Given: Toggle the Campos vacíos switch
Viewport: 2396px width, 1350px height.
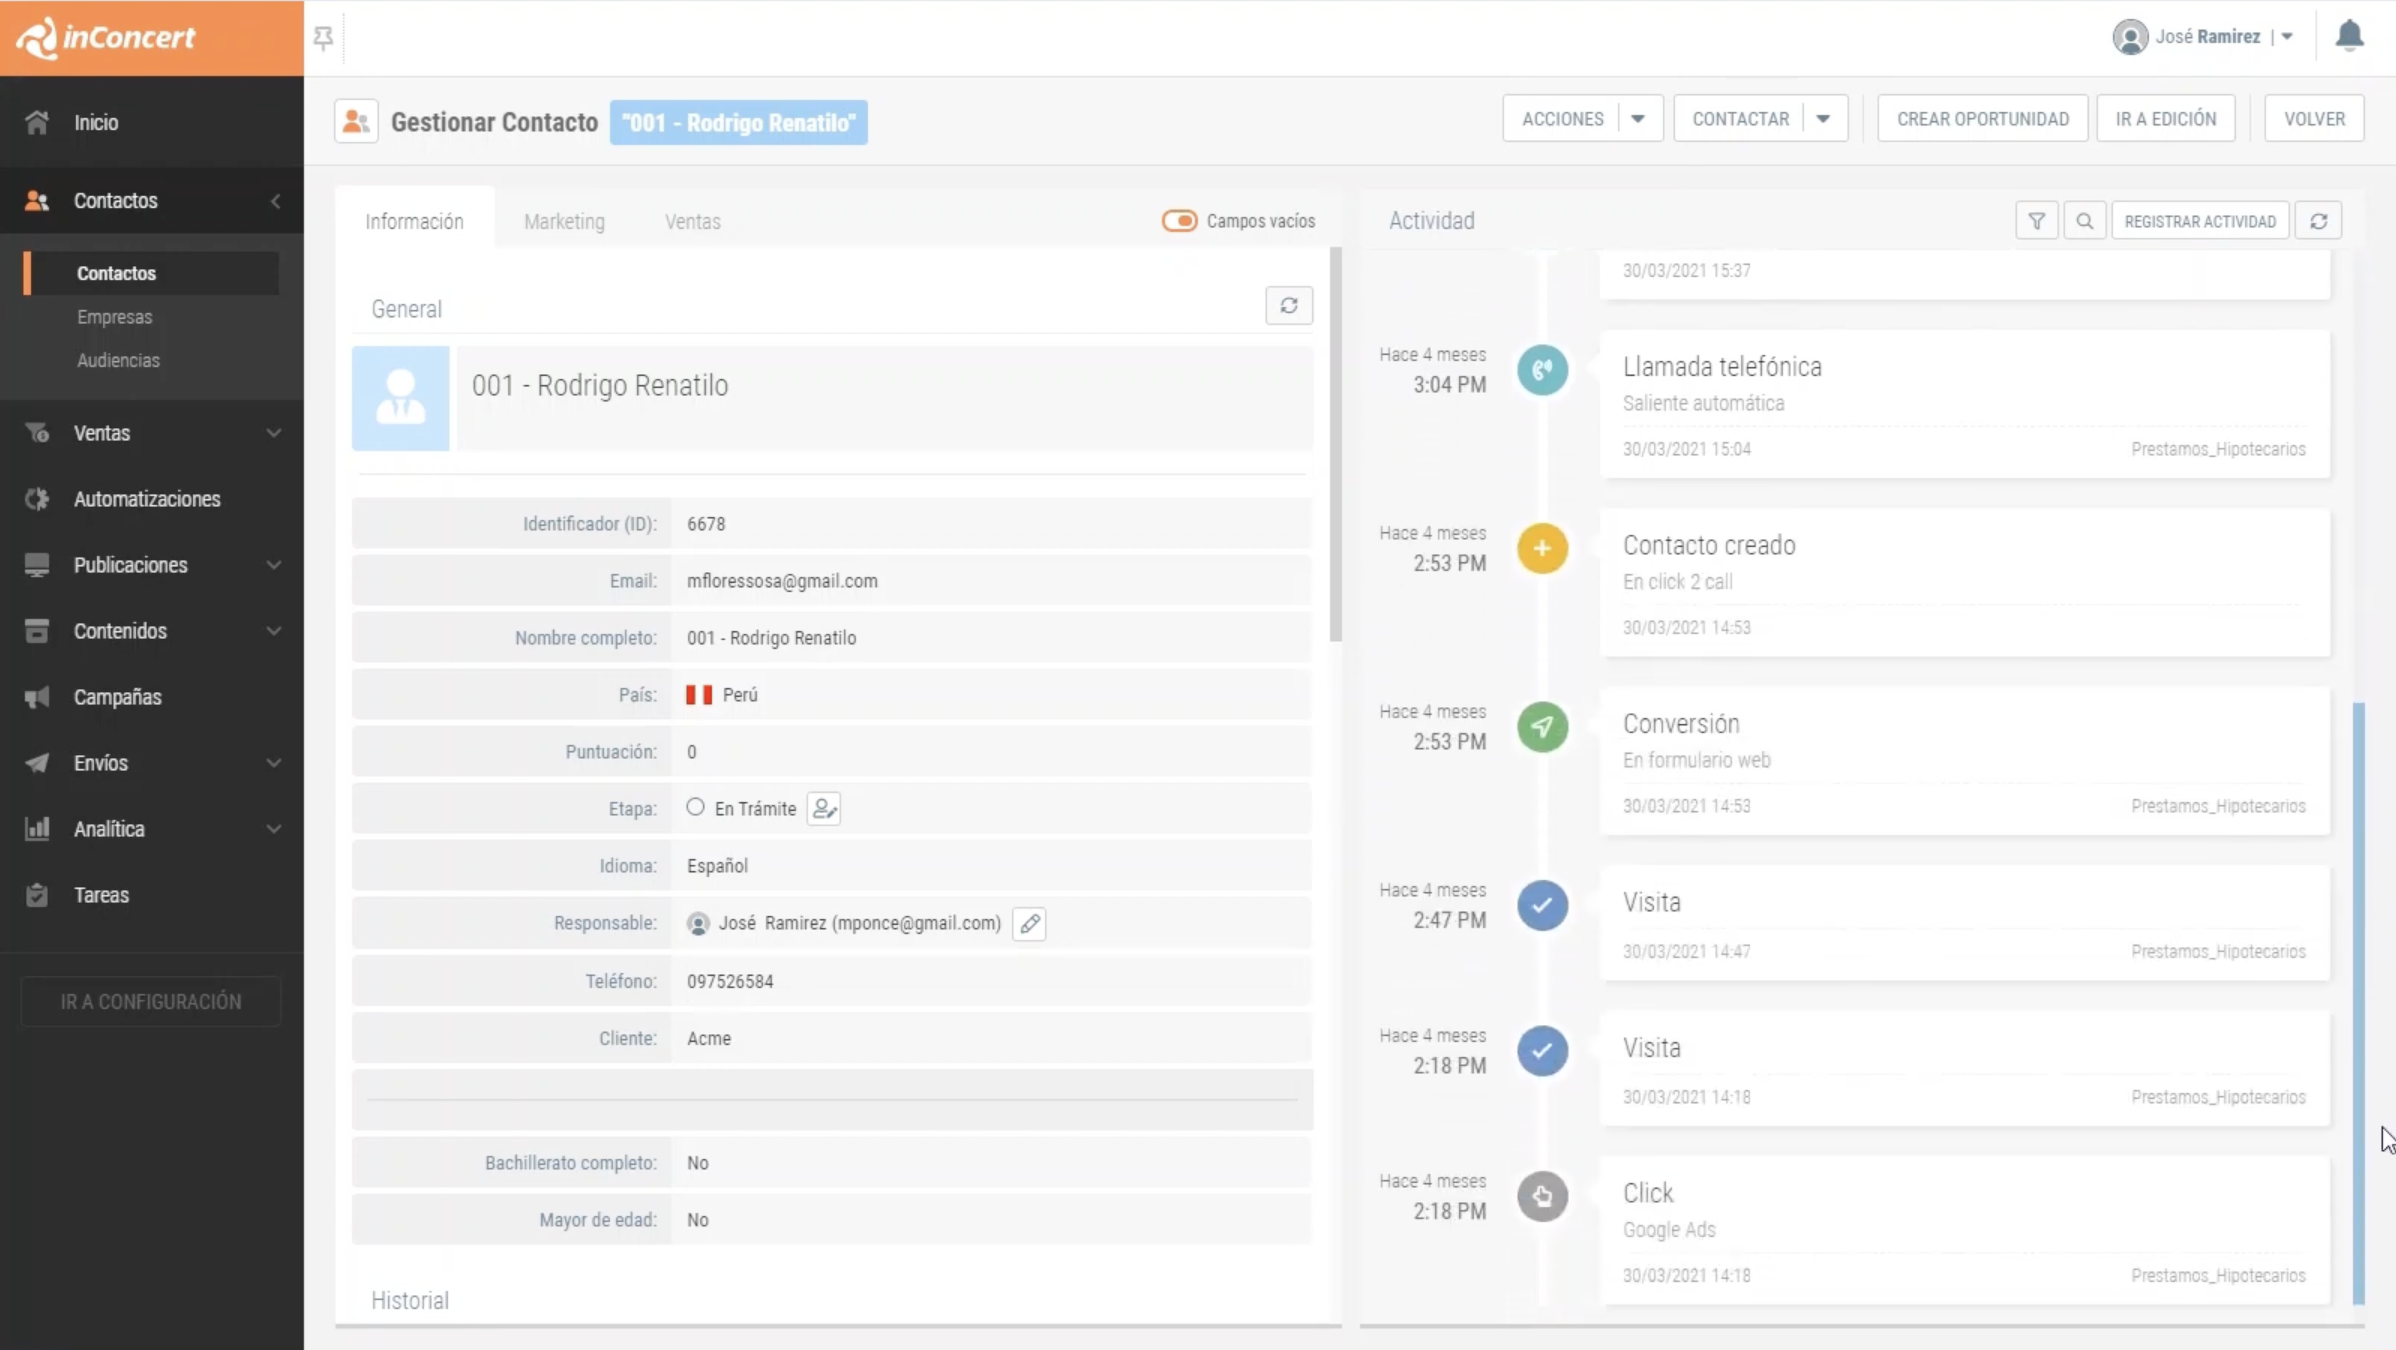Looking at the screenshot, I should pyautogui.click(x=1179, y=221).
